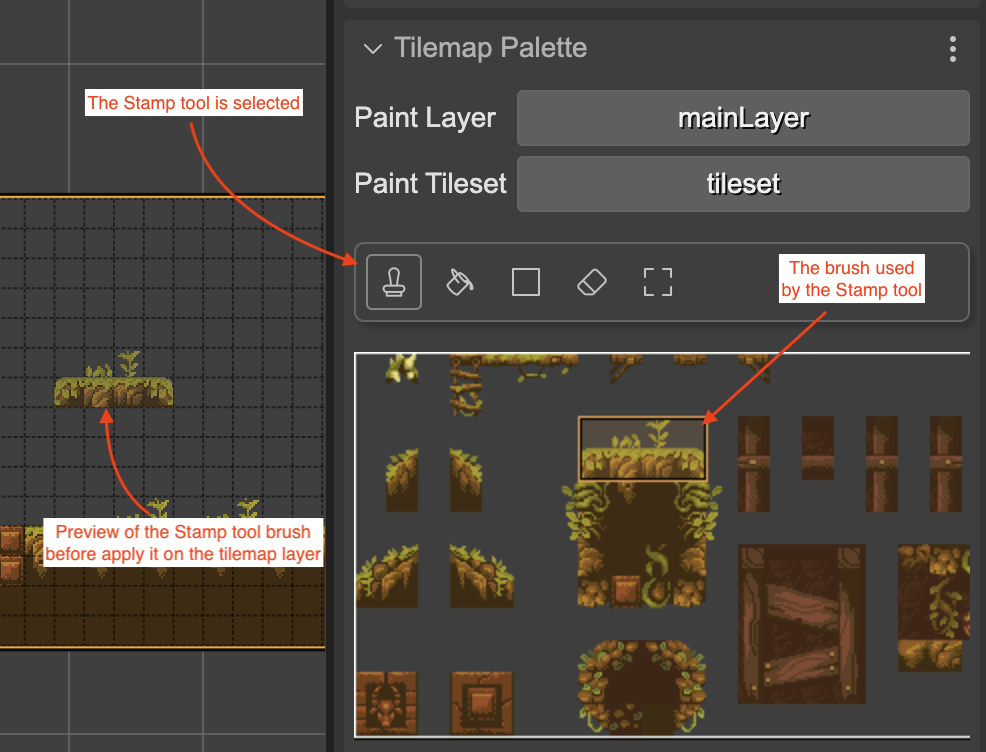Open the Tilemap Palette kebab menu
The height and width of the screenshot is (752, 986).
tap(952, 49)
